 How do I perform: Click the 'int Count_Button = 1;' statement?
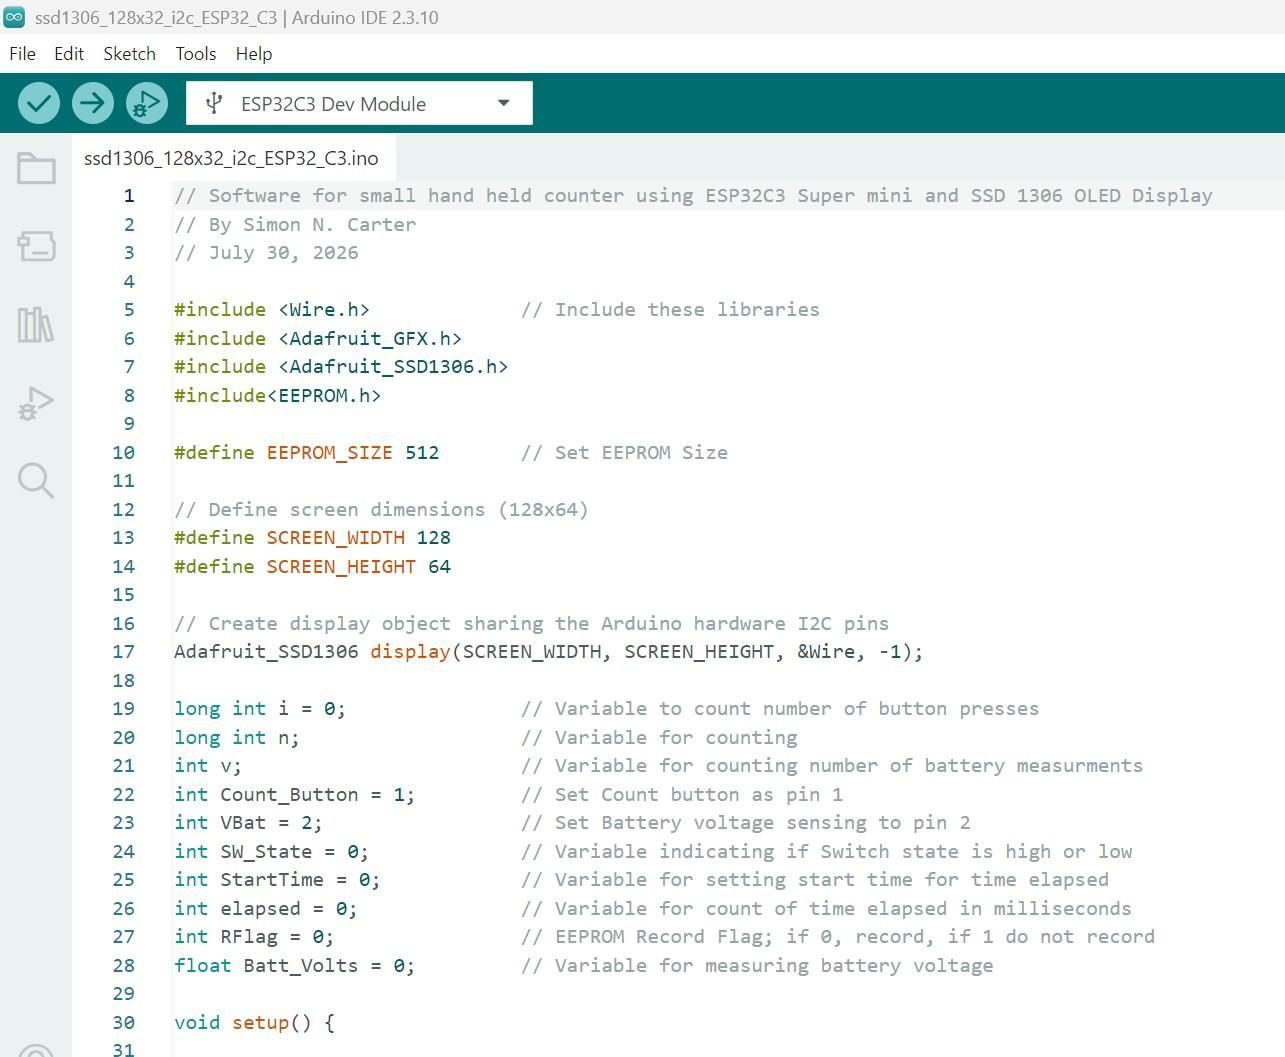tap(295, 795)
